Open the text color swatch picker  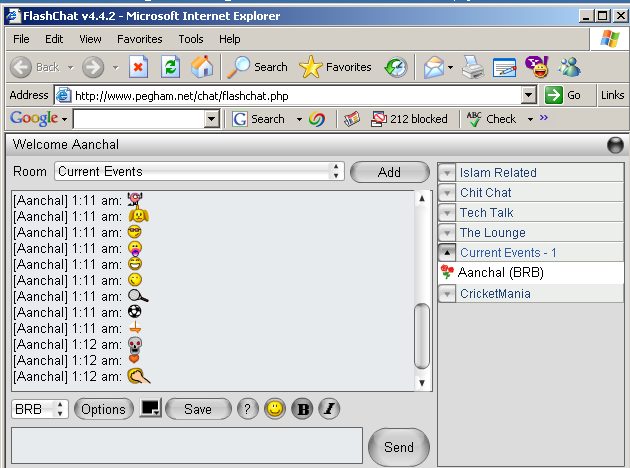click(x=150, y=408)
